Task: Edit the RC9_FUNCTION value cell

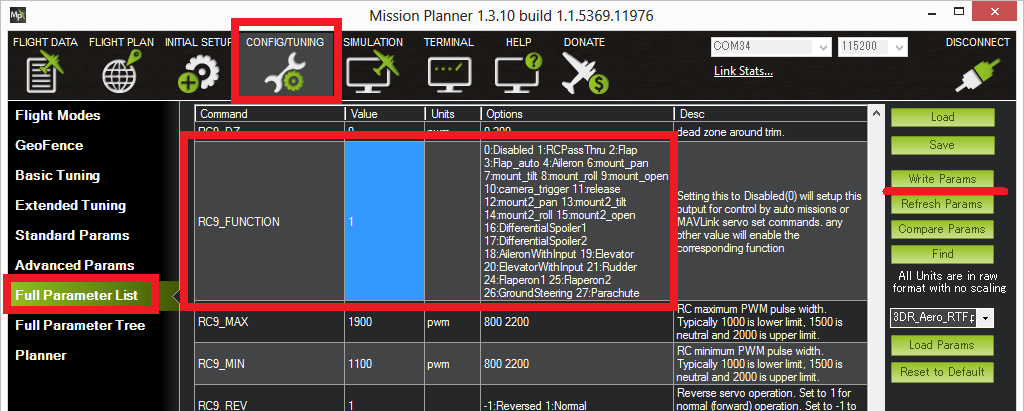Action: click(383, 221)
